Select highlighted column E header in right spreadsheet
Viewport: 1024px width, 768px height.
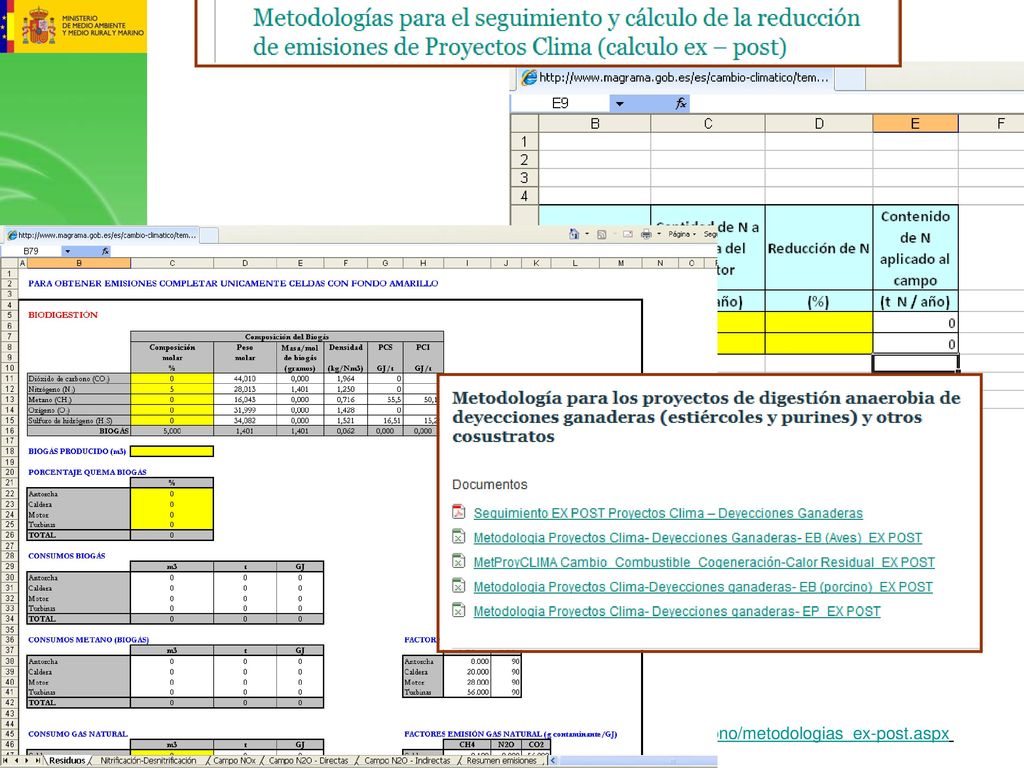pos(915,123)
